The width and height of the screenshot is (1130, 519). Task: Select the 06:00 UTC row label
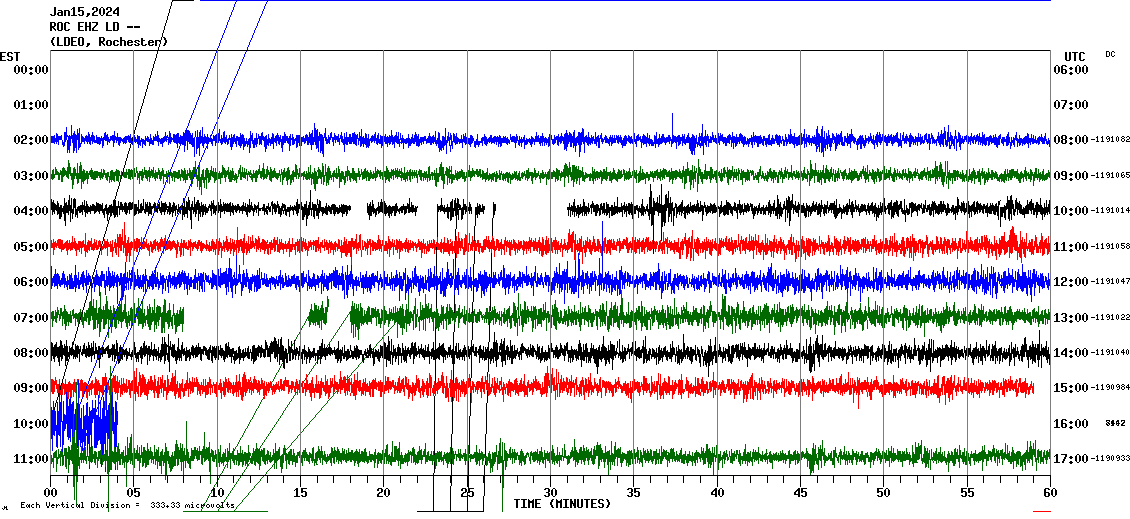tap(1070, 69)
